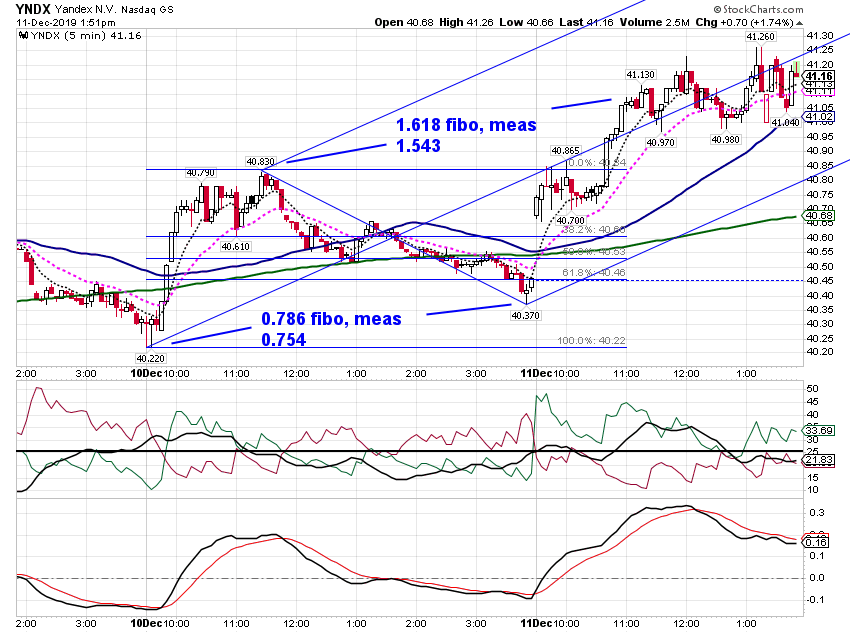This screenshot has height=633, width=850.
Task: Click the 61.8%: 40.46 retracement label
Action: tap(594, 272)
